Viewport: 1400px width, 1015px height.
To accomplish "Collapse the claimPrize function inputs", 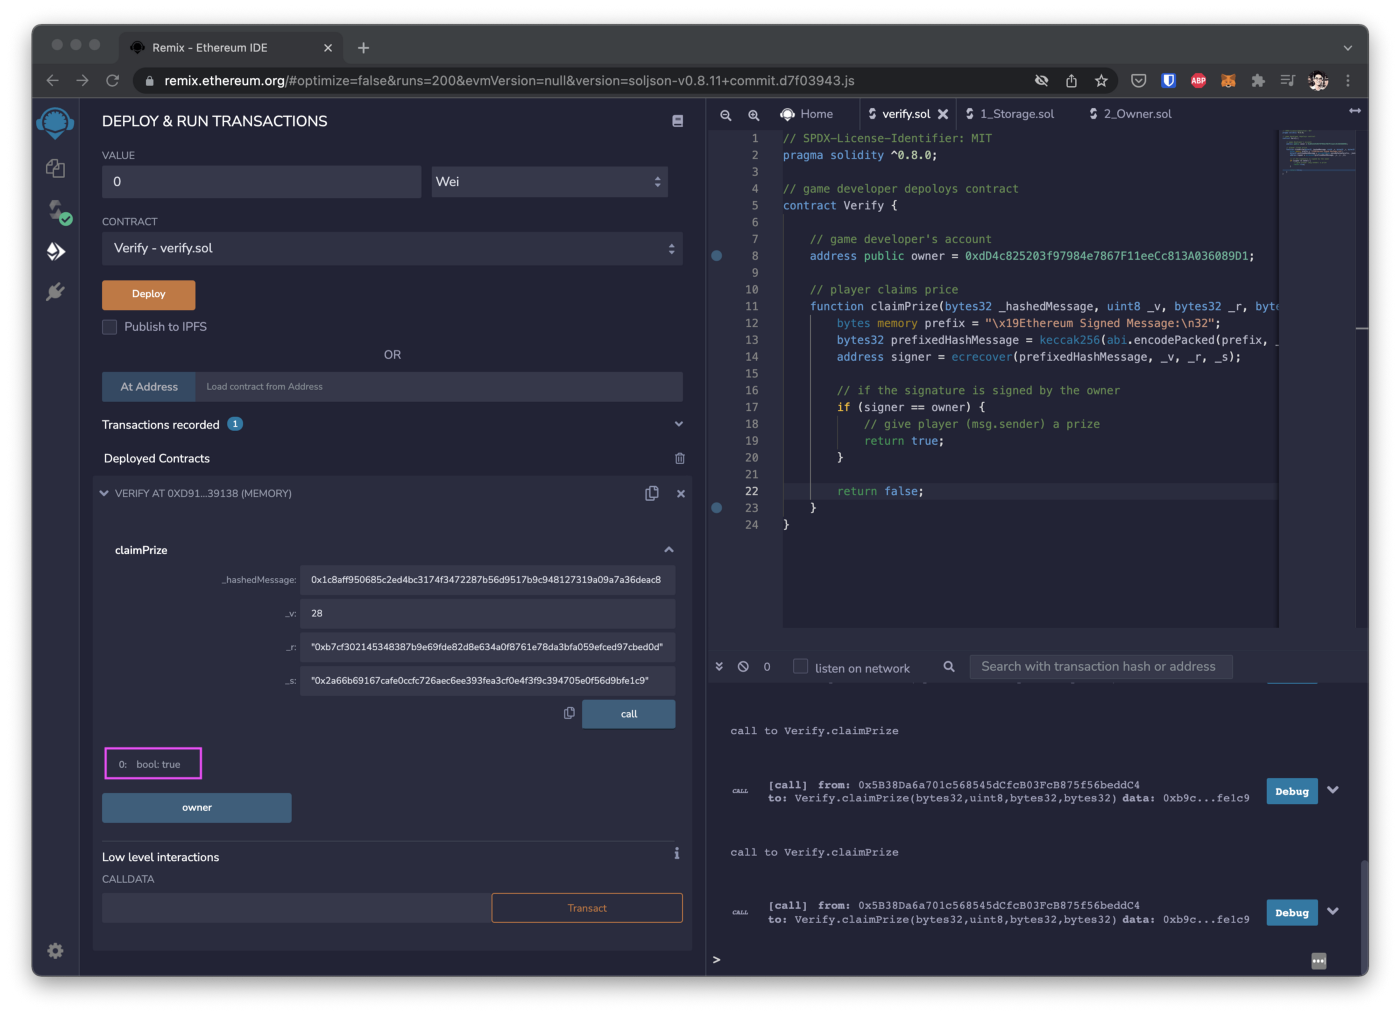I will click(x=668, y=550).
